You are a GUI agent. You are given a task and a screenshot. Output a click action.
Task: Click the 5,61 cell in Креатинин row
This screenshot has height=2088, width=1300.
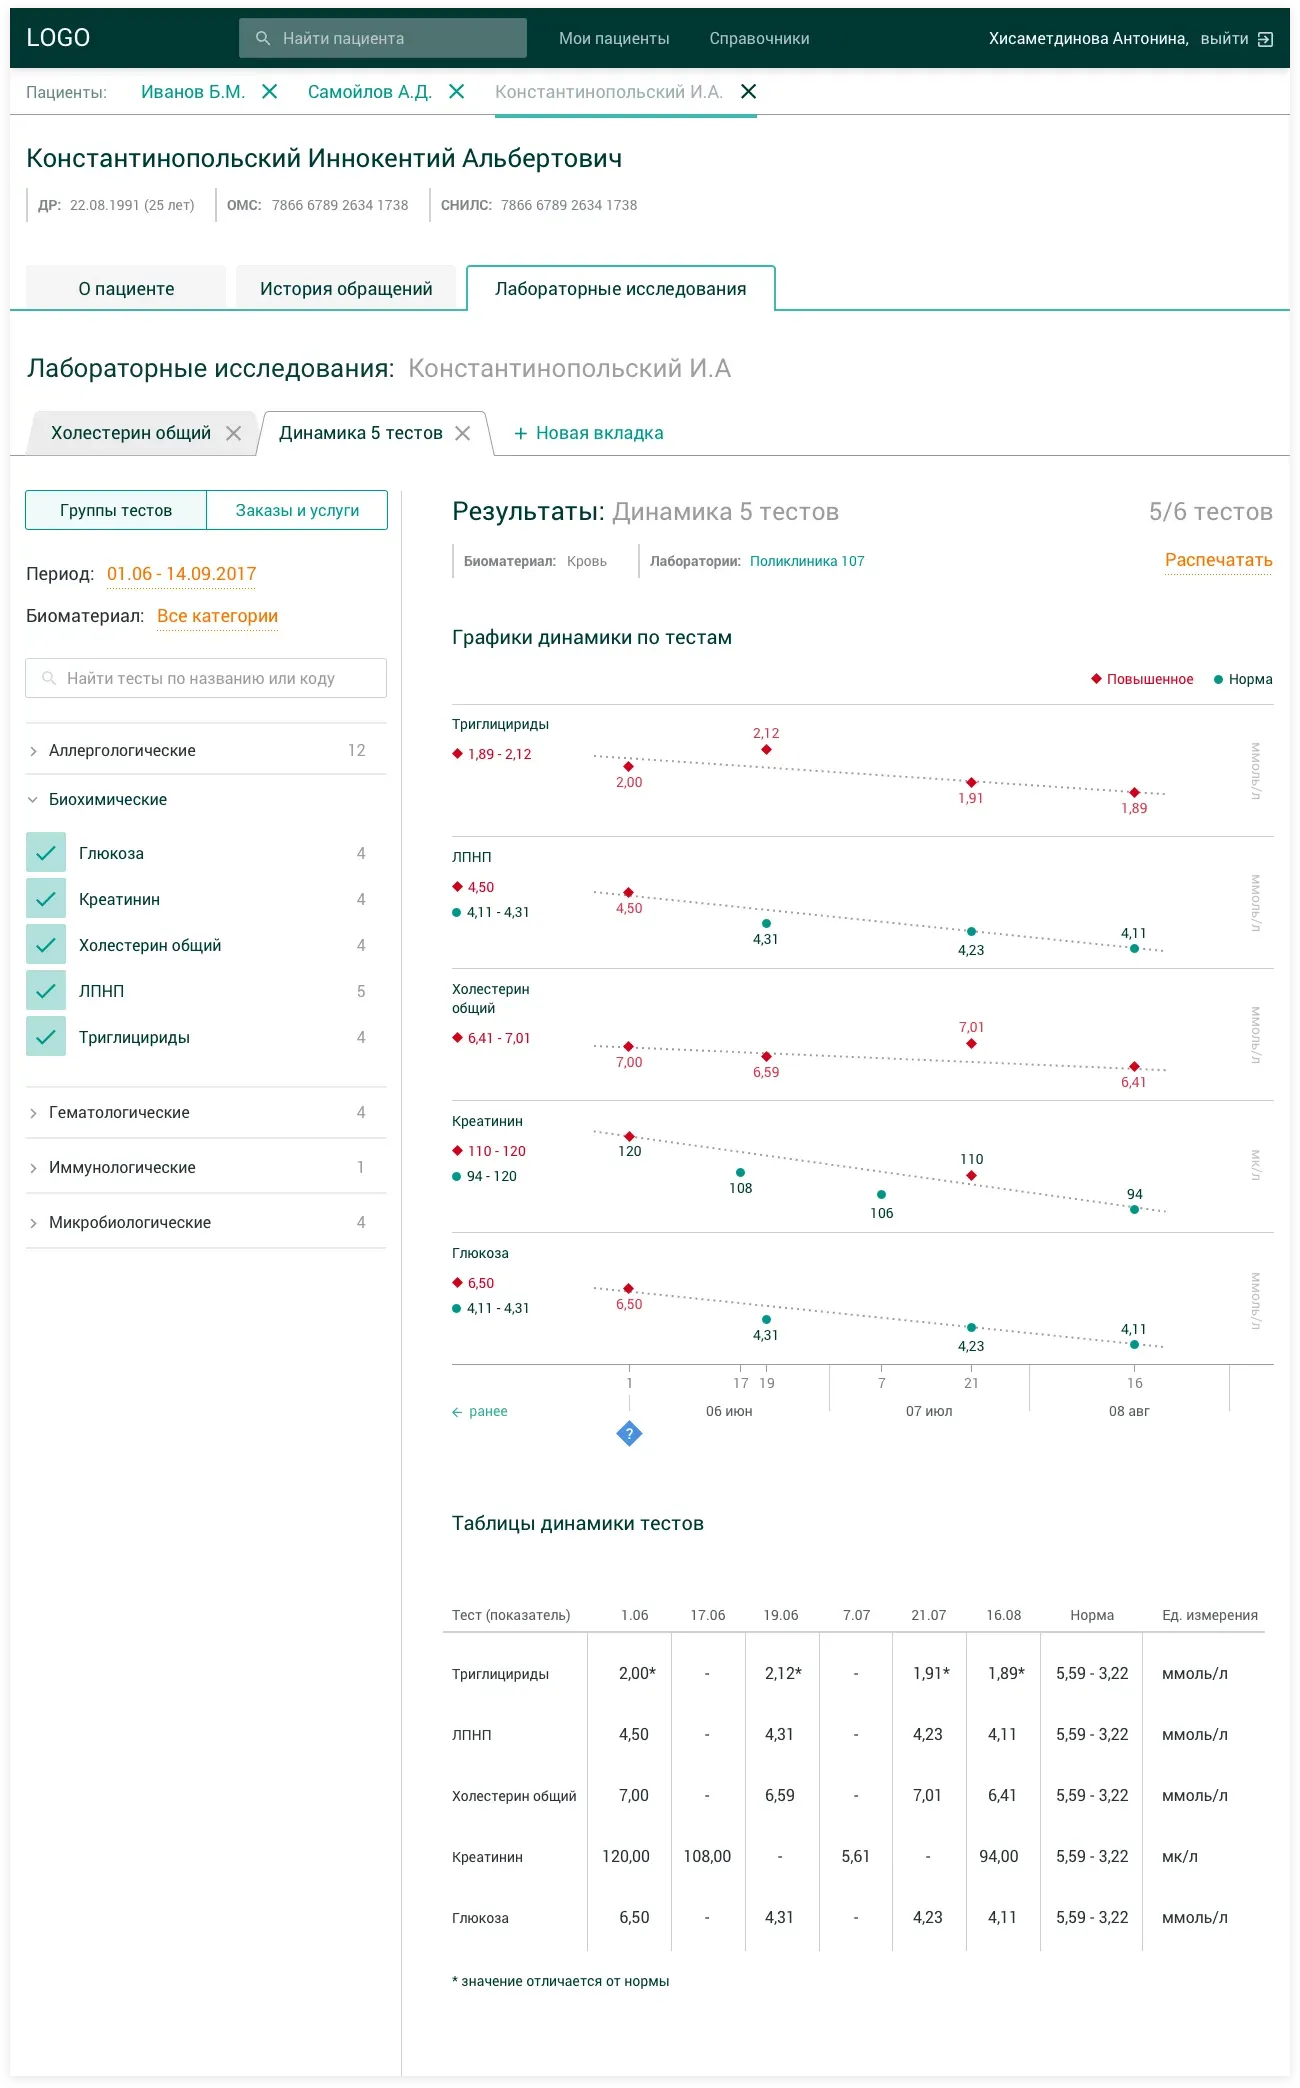pyautogui.click(x=855, y=1856)
